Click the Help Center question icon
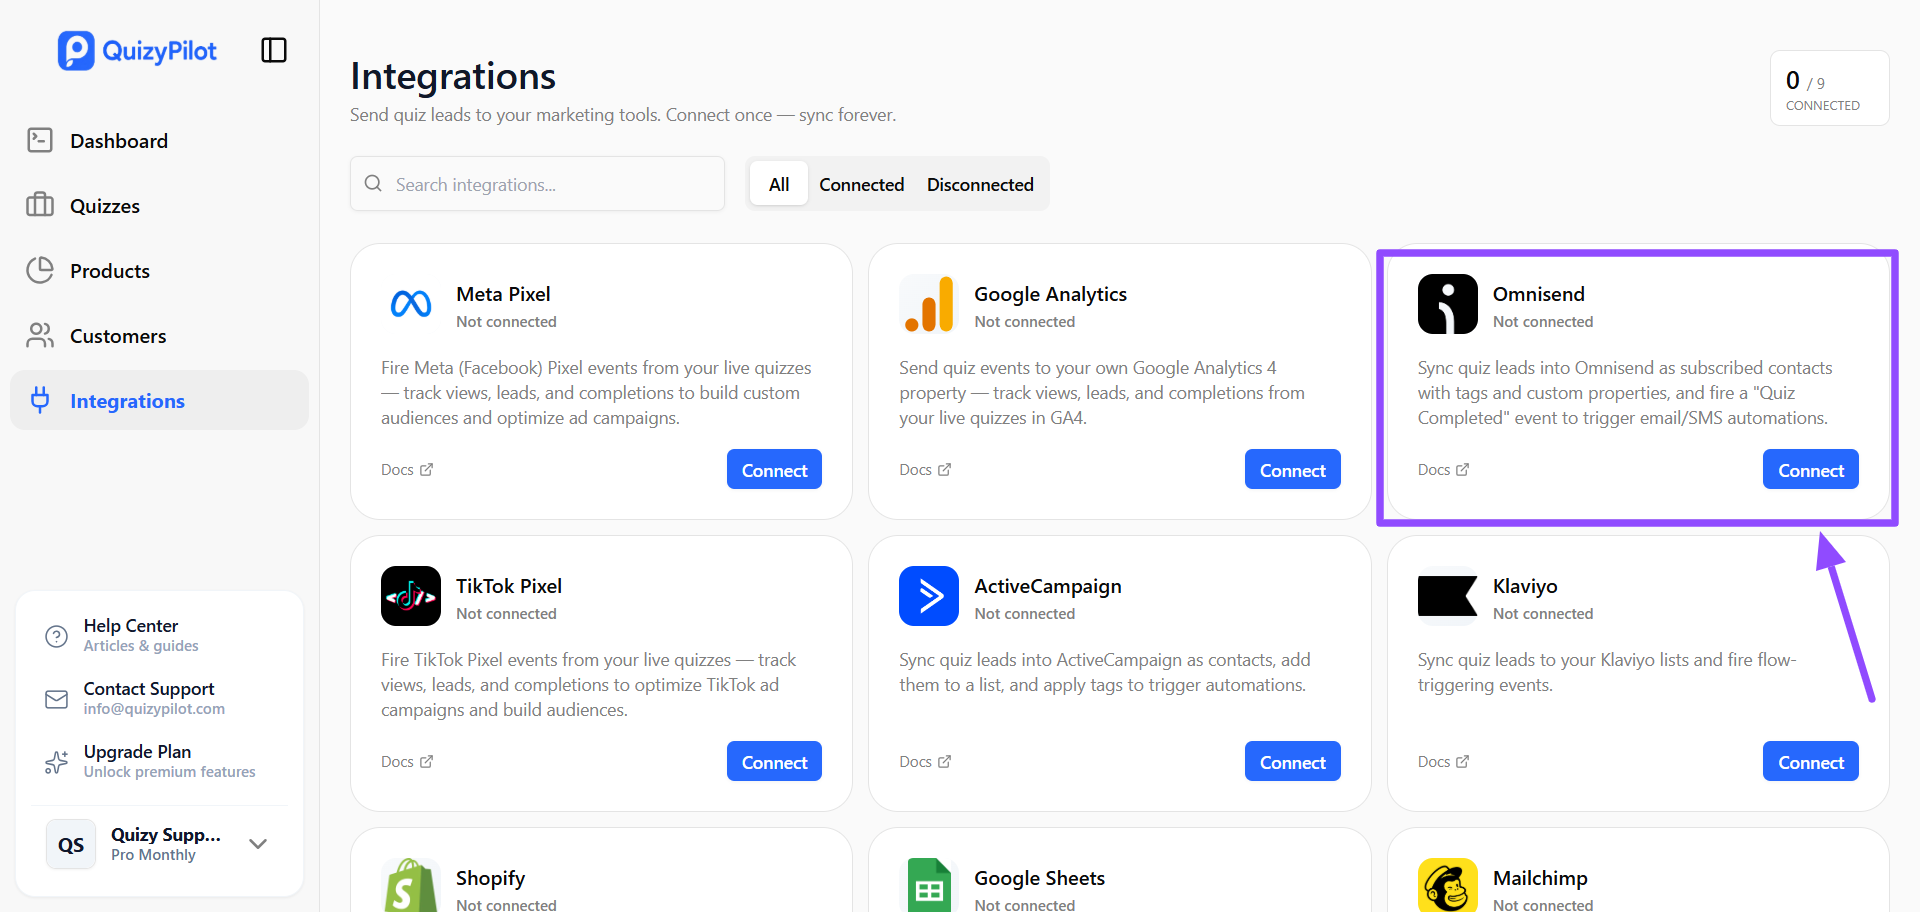This screenshot has height=912, width=1920. coord(57,636)
